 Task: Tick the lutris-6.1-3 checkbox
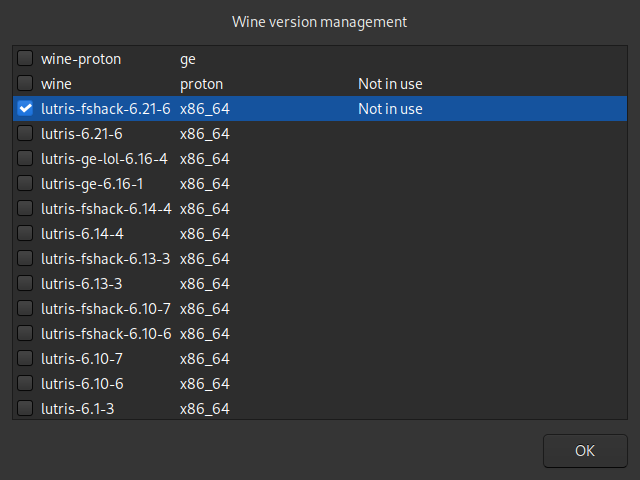pos(25,408)
